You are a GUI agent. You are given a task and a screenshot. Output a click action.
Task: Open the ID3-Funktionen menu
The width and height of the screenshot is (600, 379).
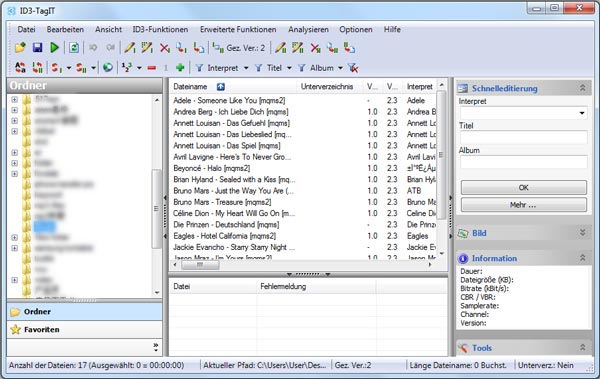click(160, 29)
